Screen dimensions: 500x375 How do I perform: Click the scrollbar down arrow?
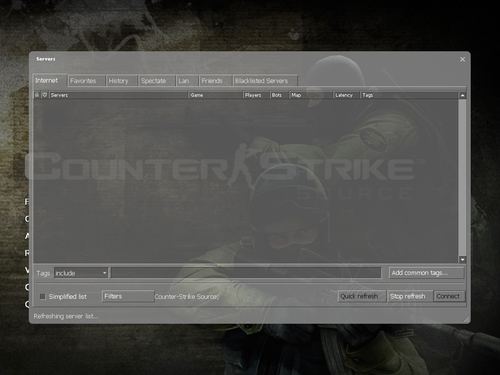pos(462,259)
